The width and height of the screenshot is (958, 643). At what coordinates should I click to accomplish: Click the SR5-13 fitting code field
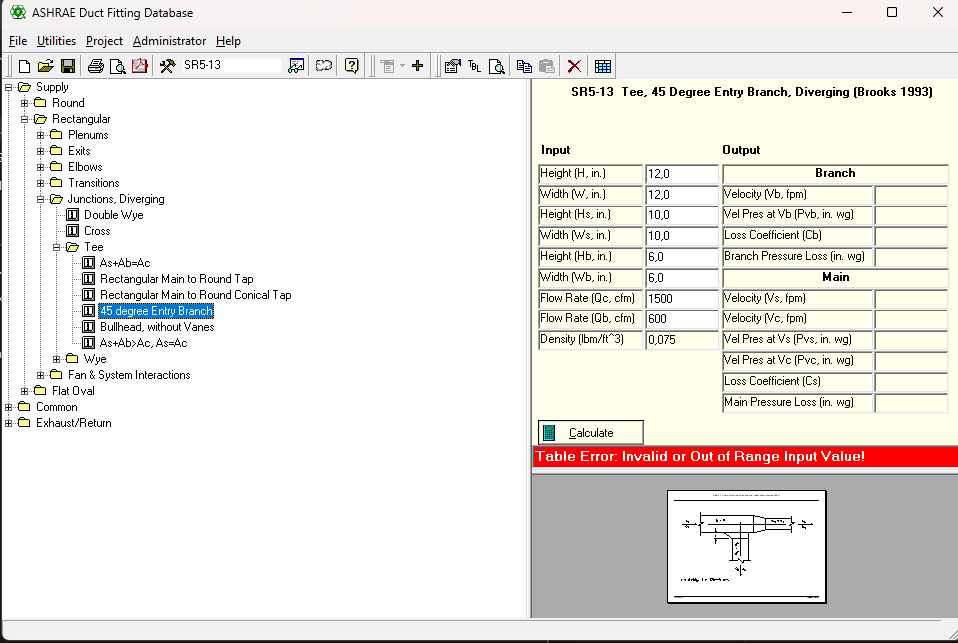tap(231, 65)
